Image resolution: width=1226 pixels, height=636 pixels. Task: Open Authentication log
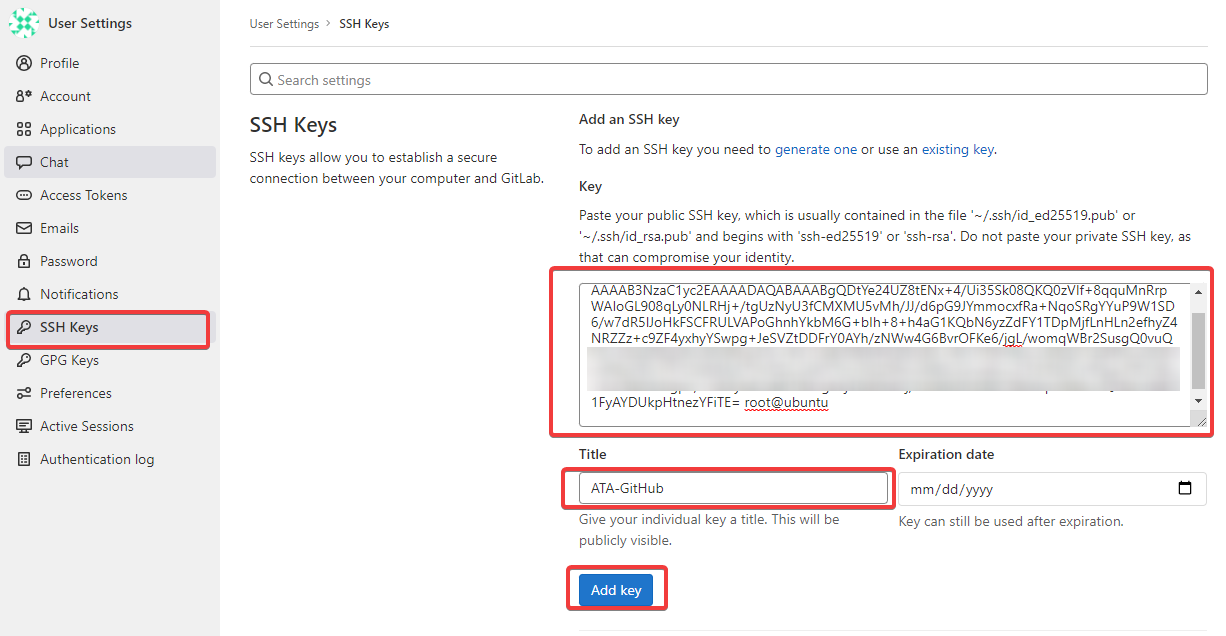click(x=110, y=459)
